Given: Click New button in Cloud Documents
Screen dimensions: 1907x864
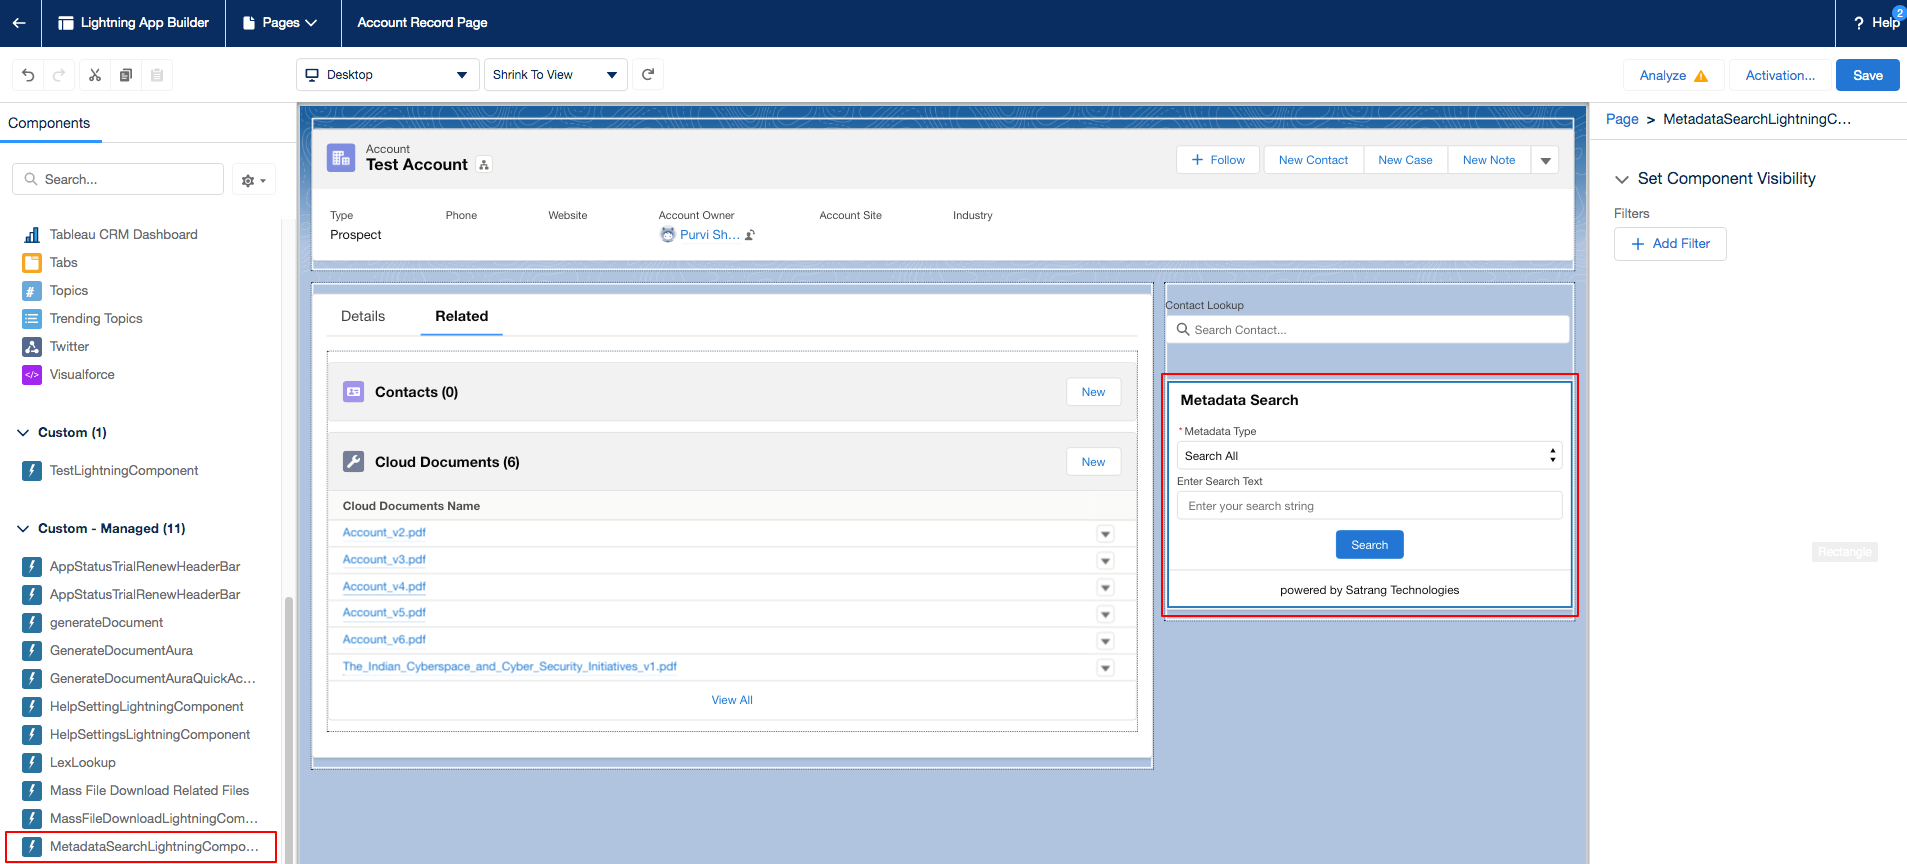Looking at the screenshot, I should [1093, 462].
